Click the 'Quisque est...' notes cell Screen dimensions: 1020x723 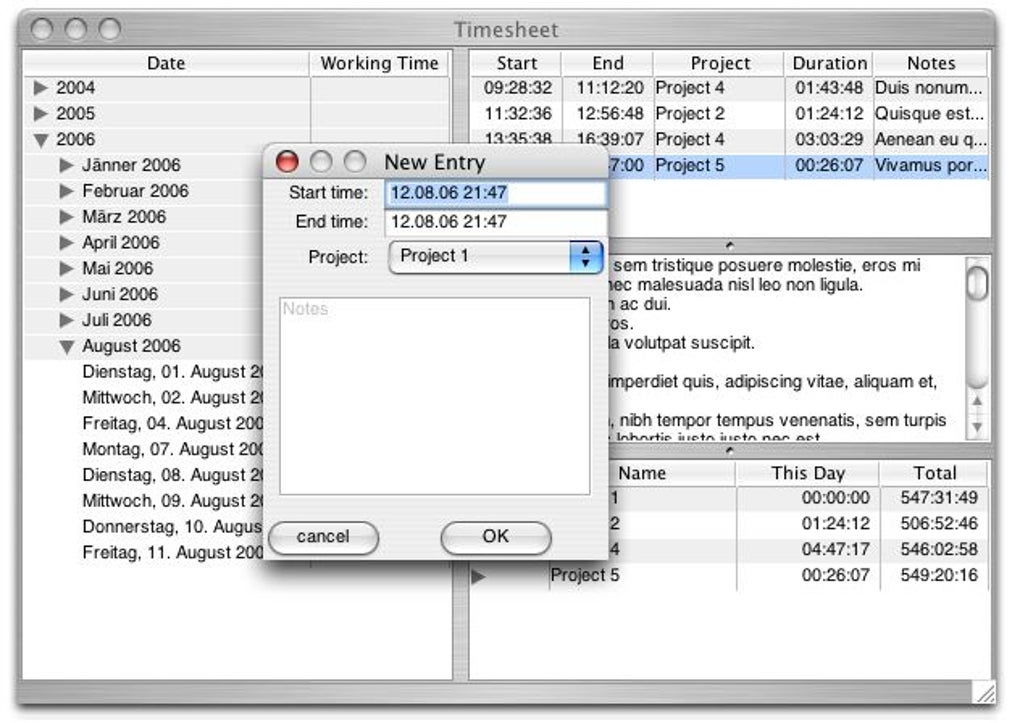[x=929, y=114]
